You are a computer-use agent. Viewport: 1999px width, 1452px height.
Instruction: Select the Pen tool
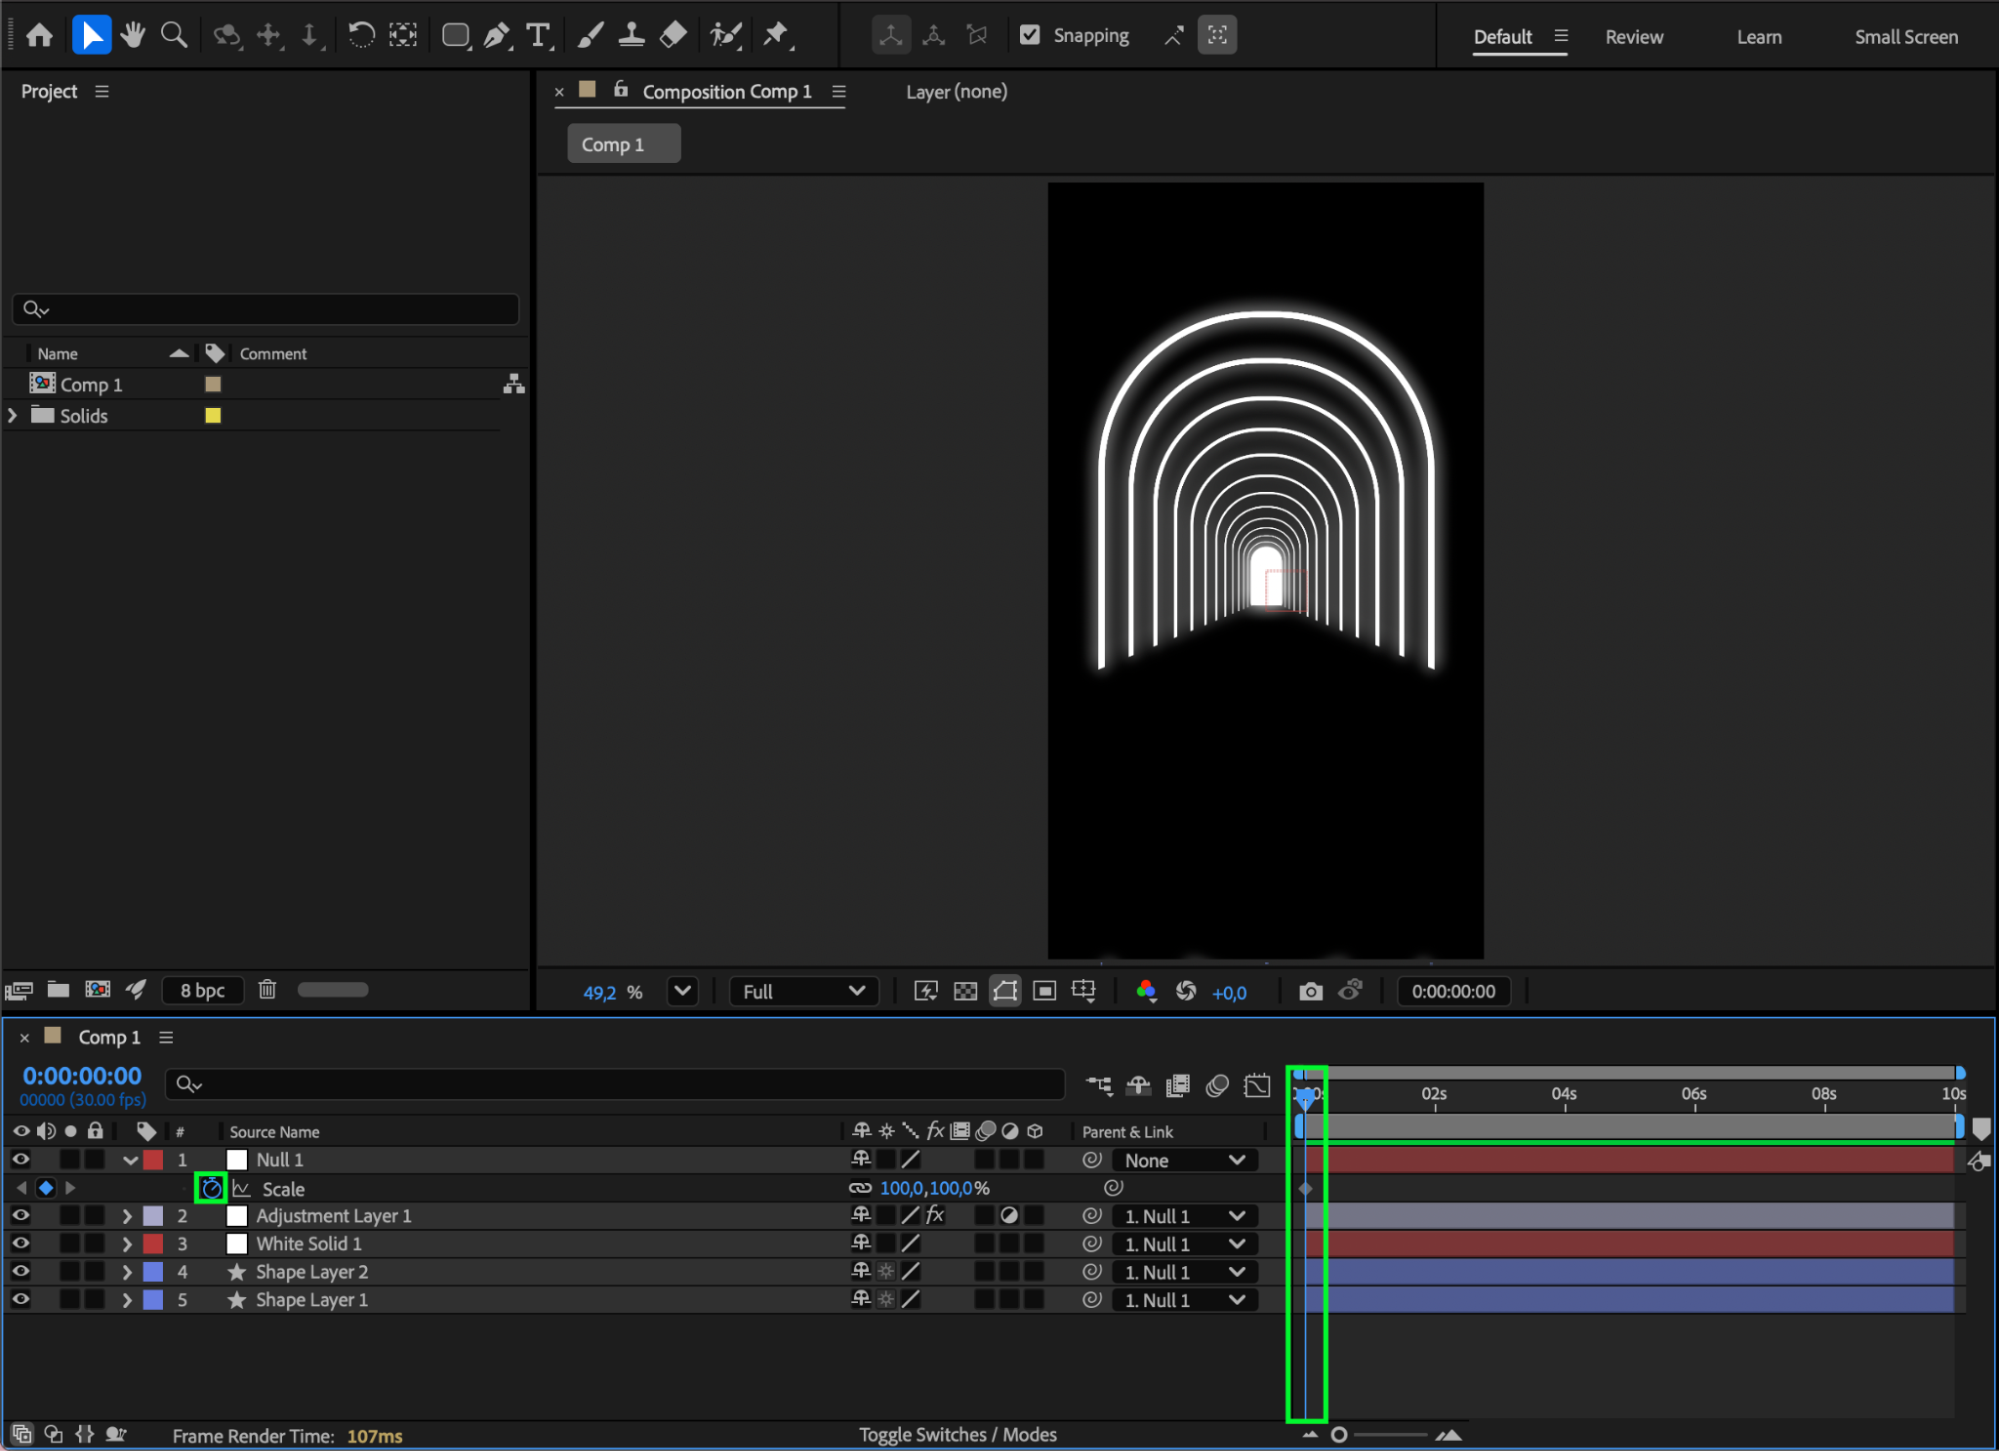(496, 36)
